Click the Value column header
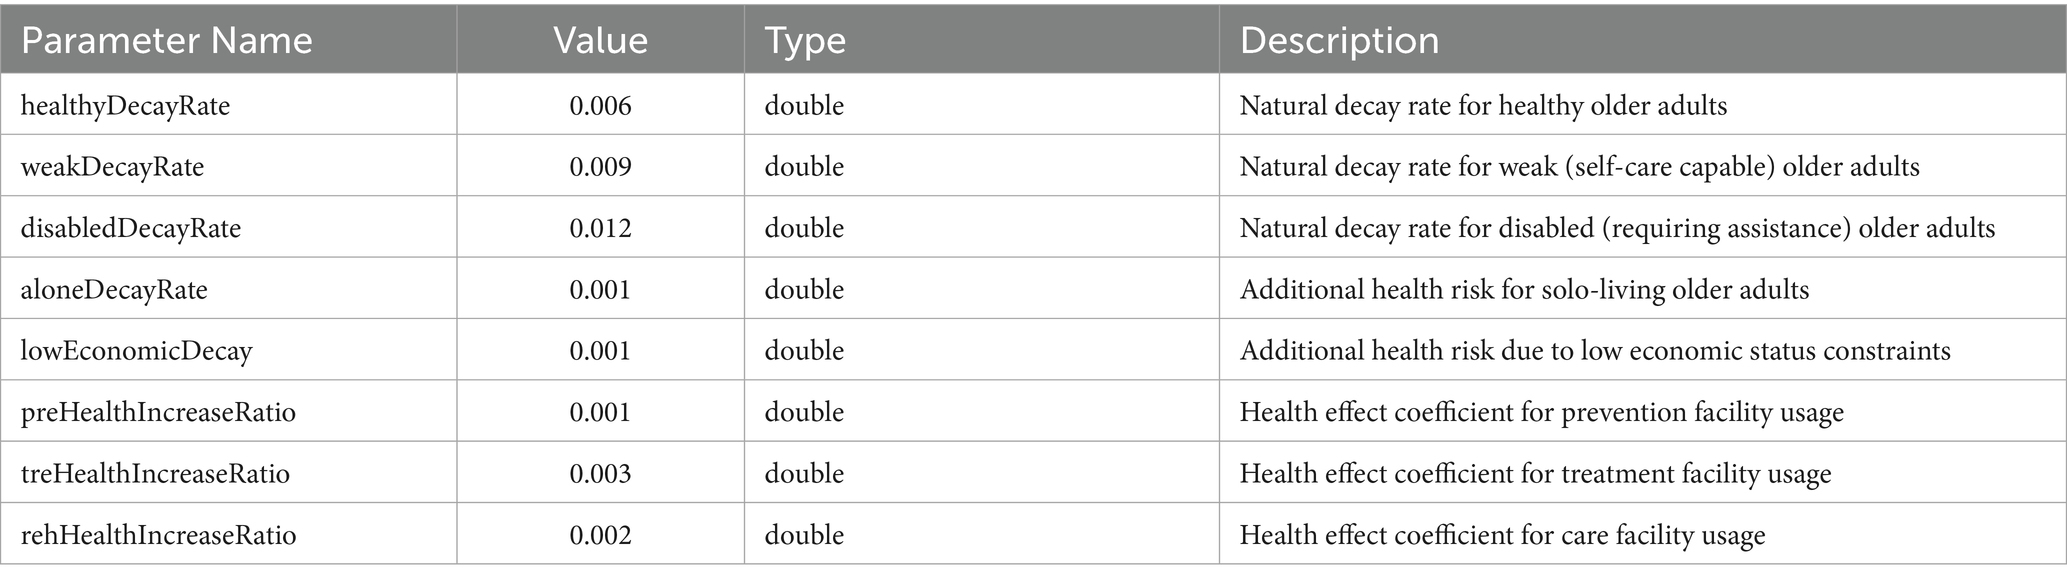2067x582 pixels. click(x=600, y=40)
